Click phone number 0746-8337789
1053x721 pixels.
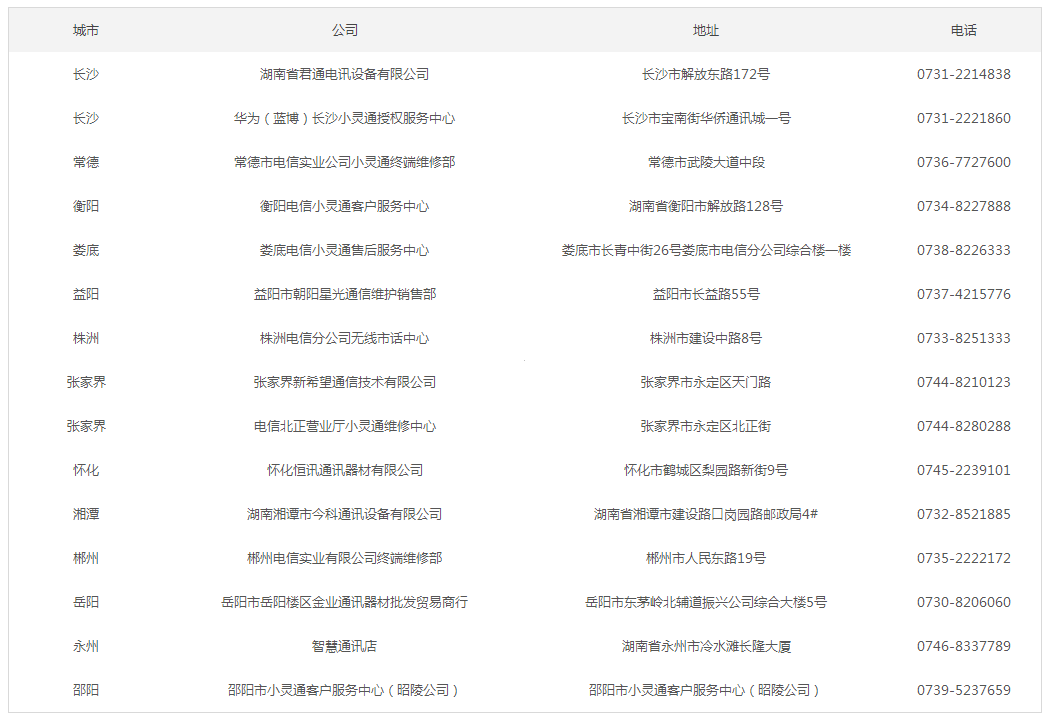(x=964, y=646)
